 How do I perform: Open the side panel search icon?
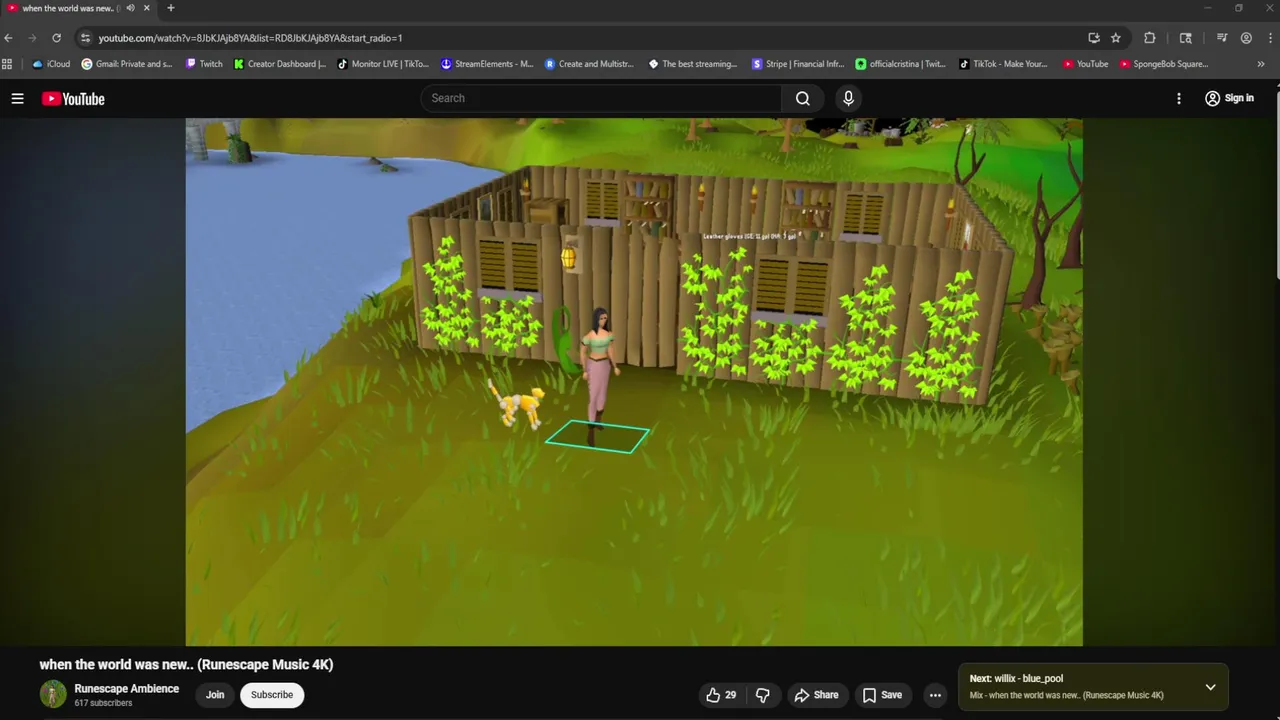pyautogui.click(x=1186, y=38)
